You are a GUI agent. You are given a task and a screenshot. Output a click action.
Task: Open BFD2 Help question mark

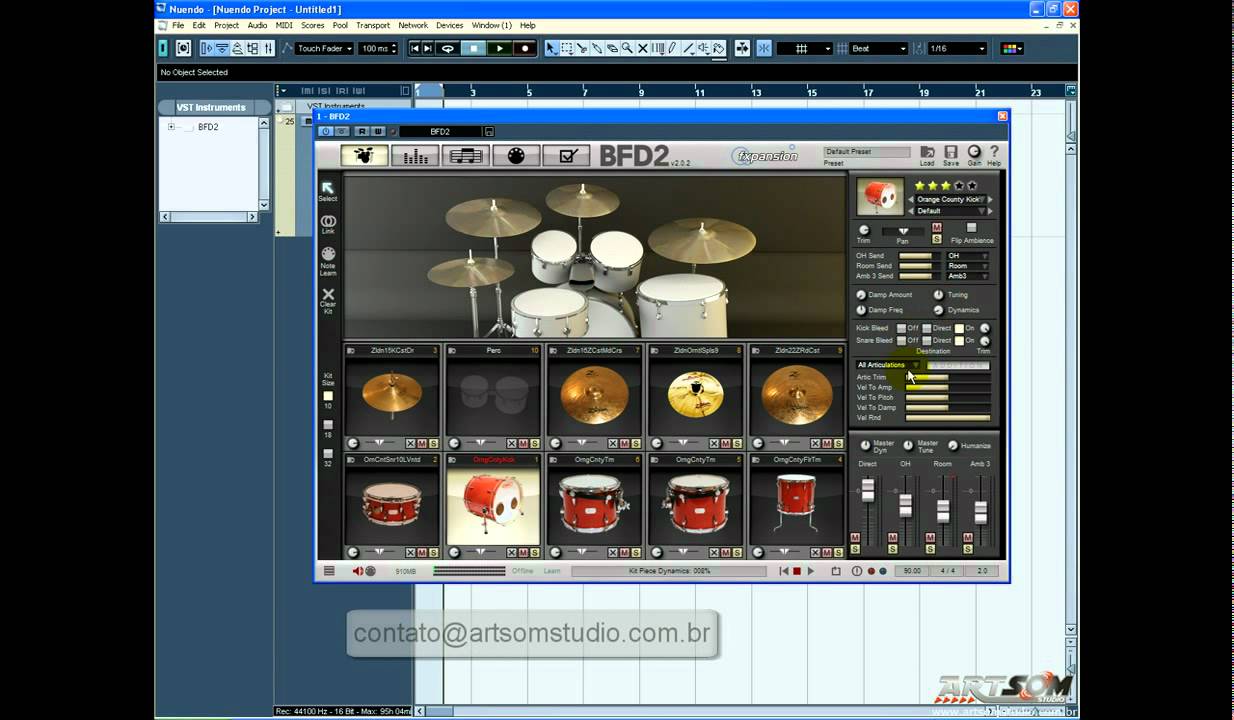pos(994,155)
